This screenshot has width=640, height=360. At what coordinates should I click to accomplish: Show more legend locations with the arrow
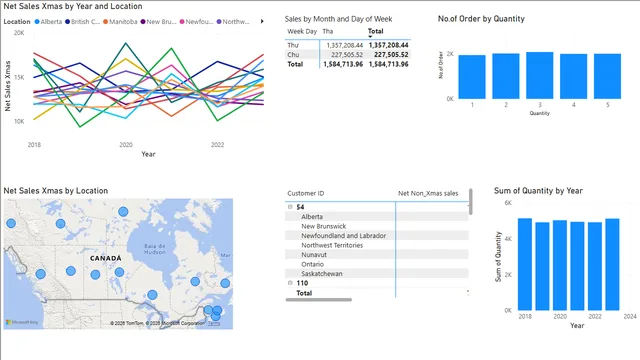point(262,21)
